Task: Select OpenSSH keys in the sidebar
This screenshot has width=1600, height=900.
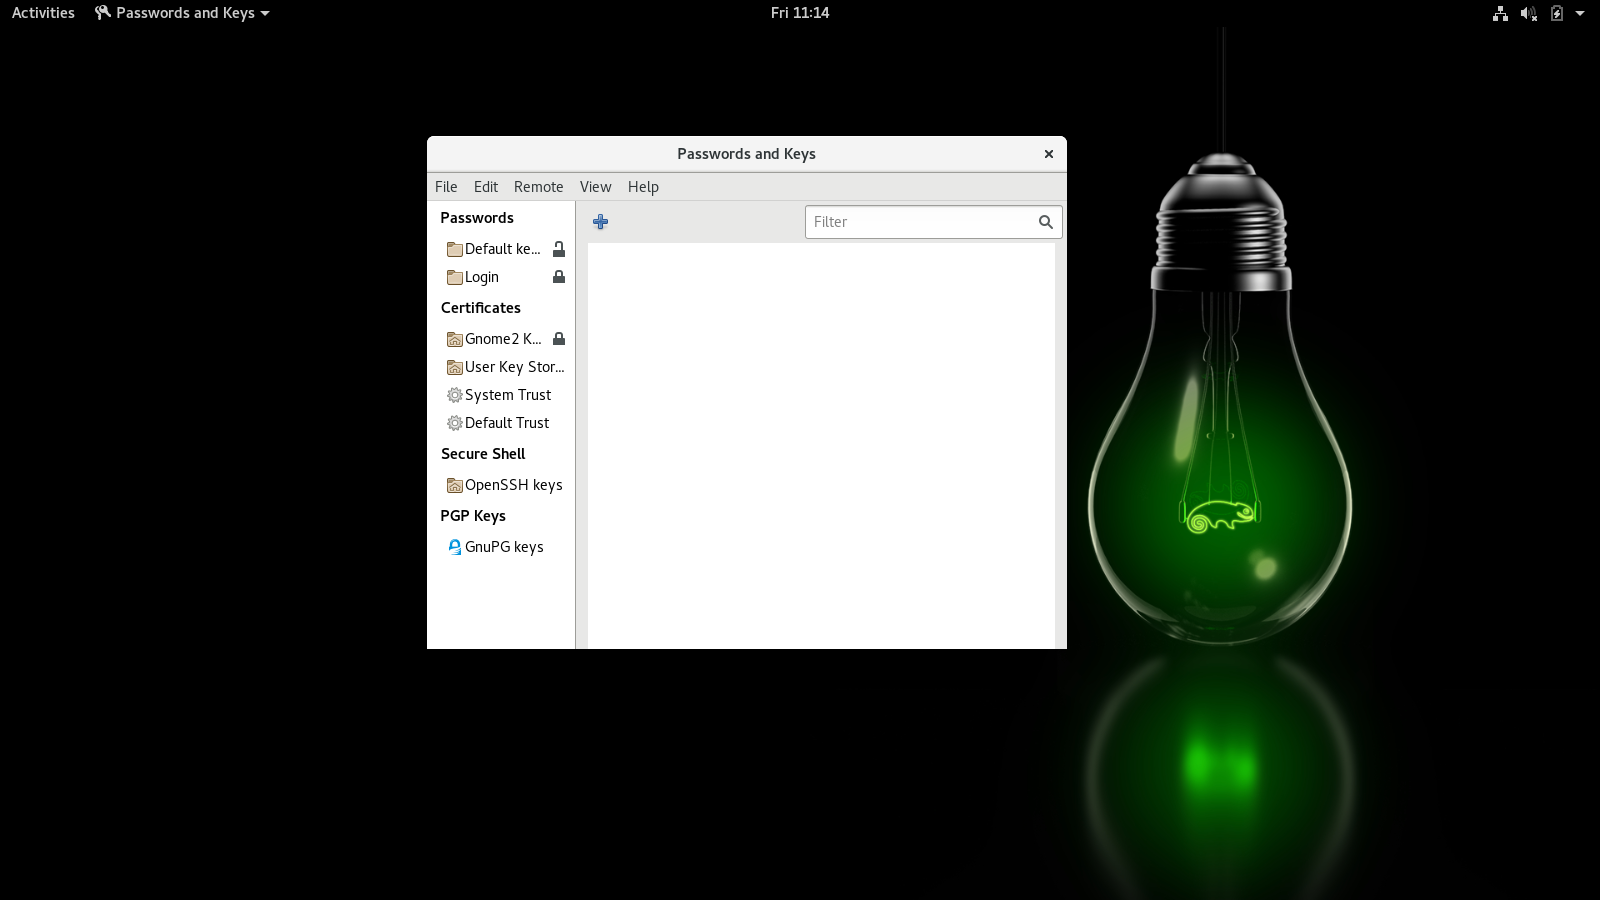Action: [513, 485]
